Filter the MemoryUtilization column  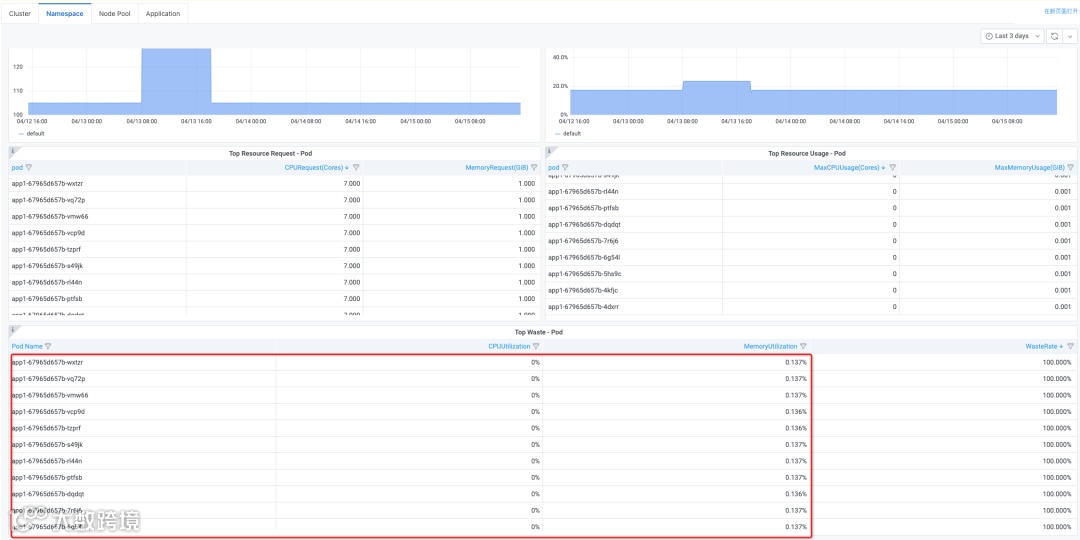coord(803,346)
